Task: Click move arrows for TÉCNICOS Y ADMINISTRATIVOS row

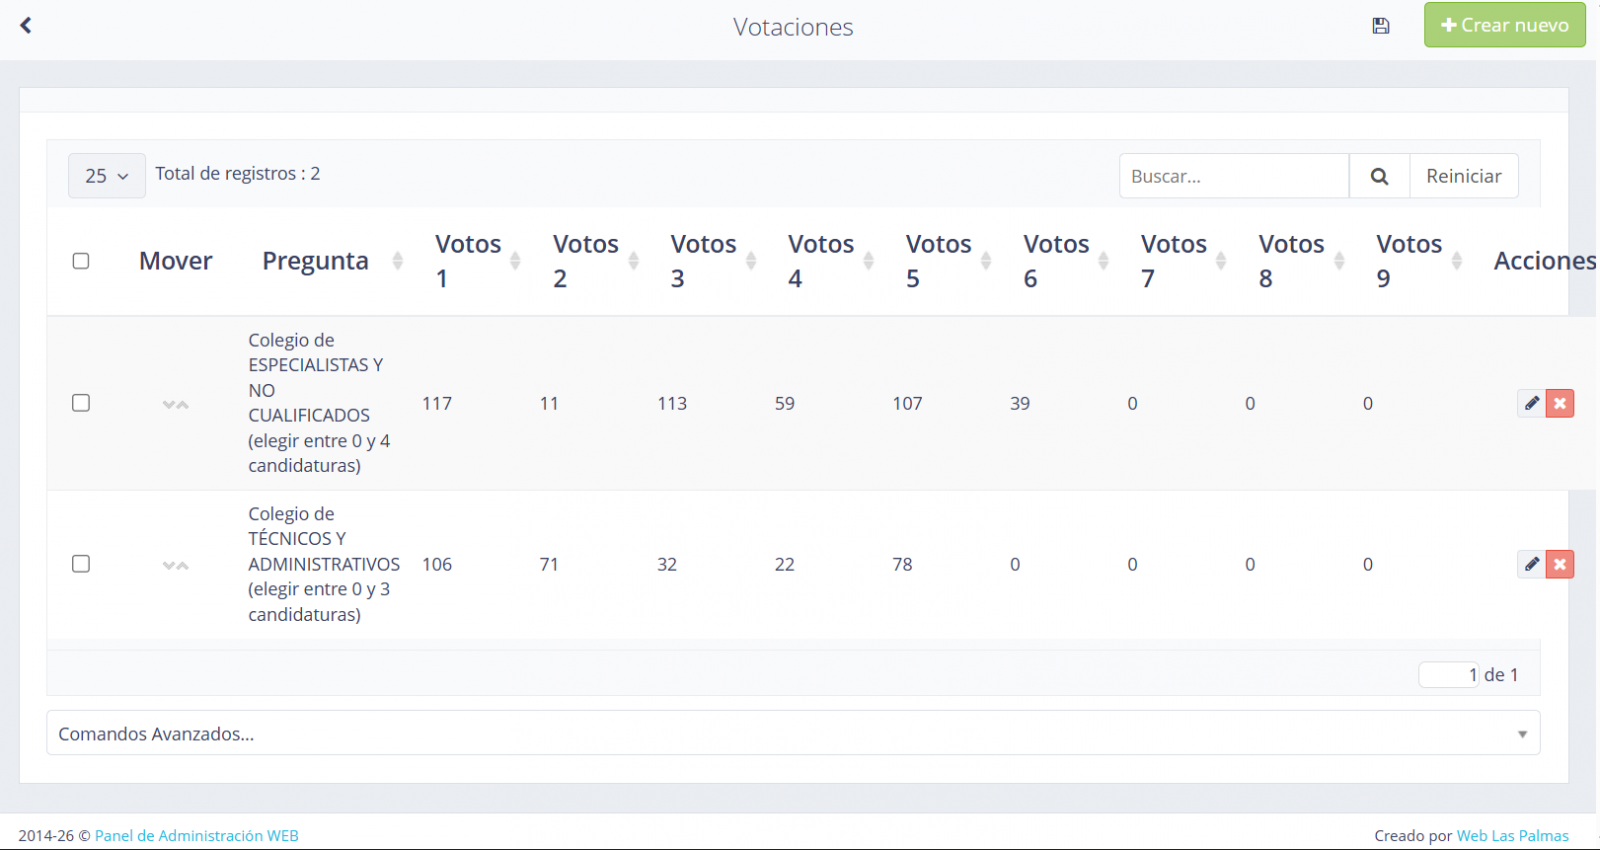Action: pyautogui.click(x=175, y=565)
